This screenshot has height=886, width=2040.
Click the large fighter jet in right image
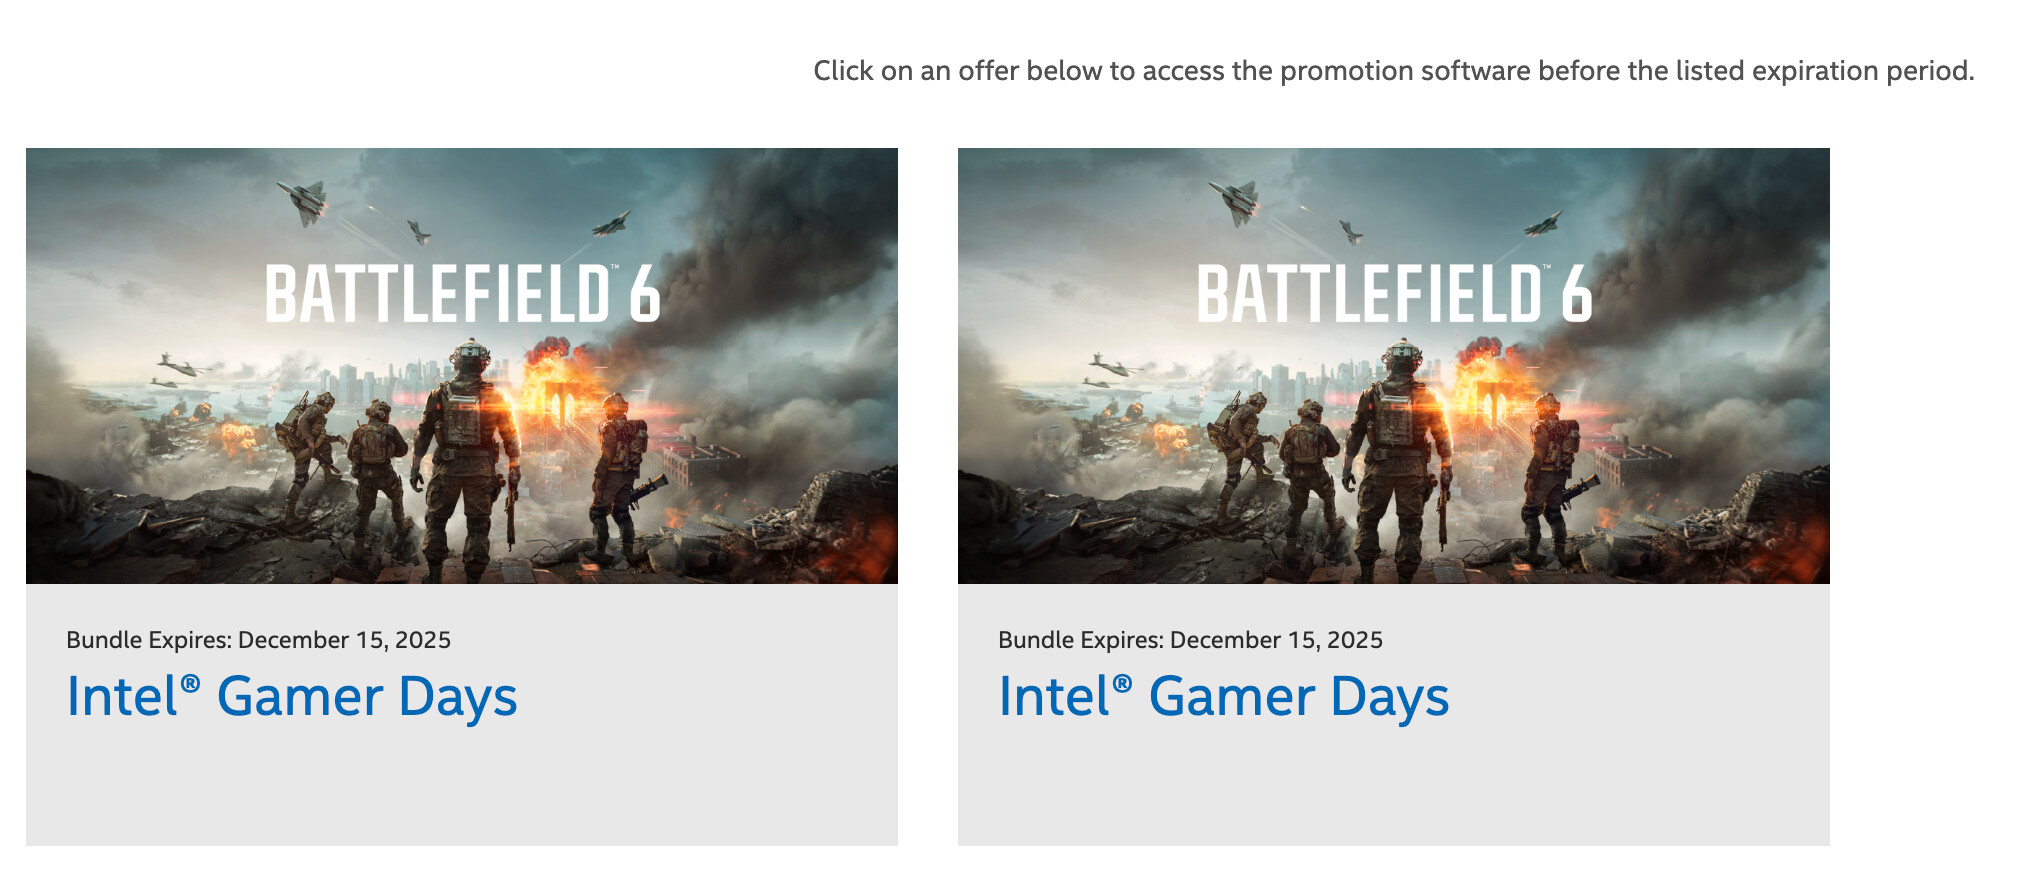[1236, 198]
